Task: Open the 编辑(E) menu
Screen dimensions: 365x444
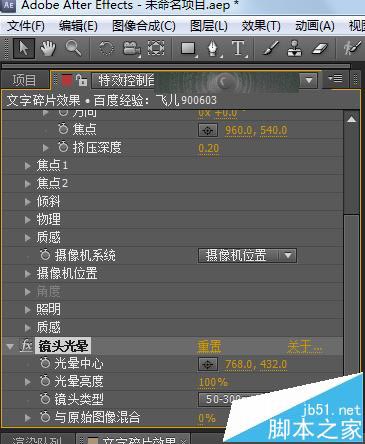Action: coord(78,26)
